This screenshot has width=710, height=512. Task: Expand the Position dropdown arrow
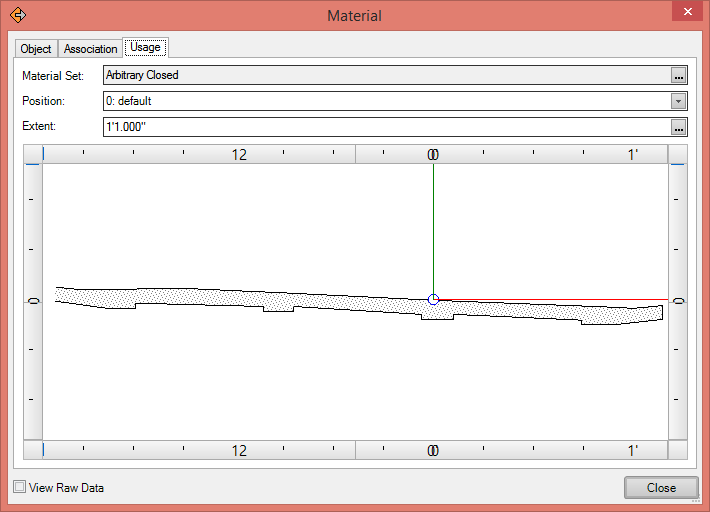[x=678, y=101]
